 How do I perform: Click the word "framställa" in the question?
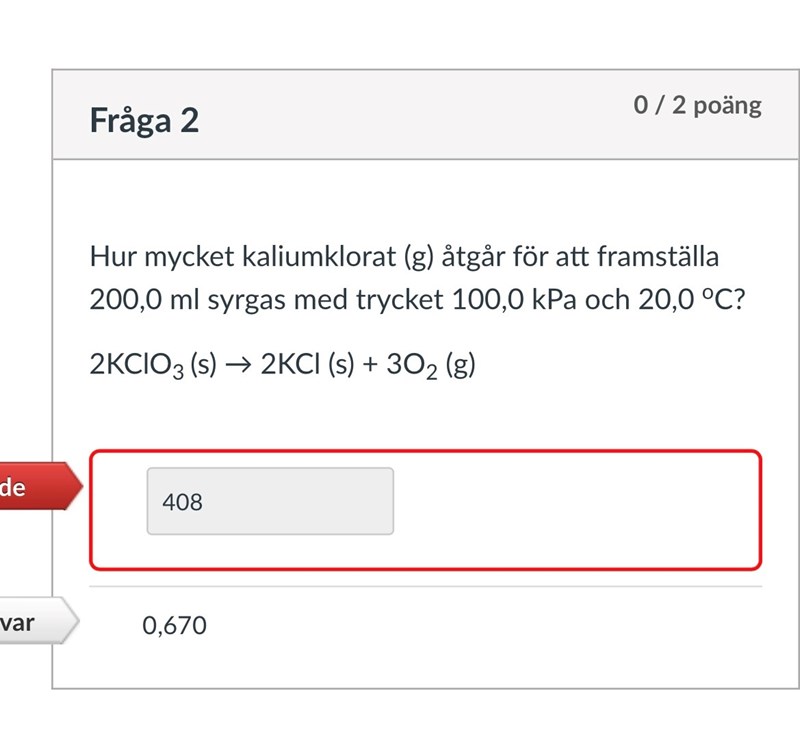coord(658,258)
